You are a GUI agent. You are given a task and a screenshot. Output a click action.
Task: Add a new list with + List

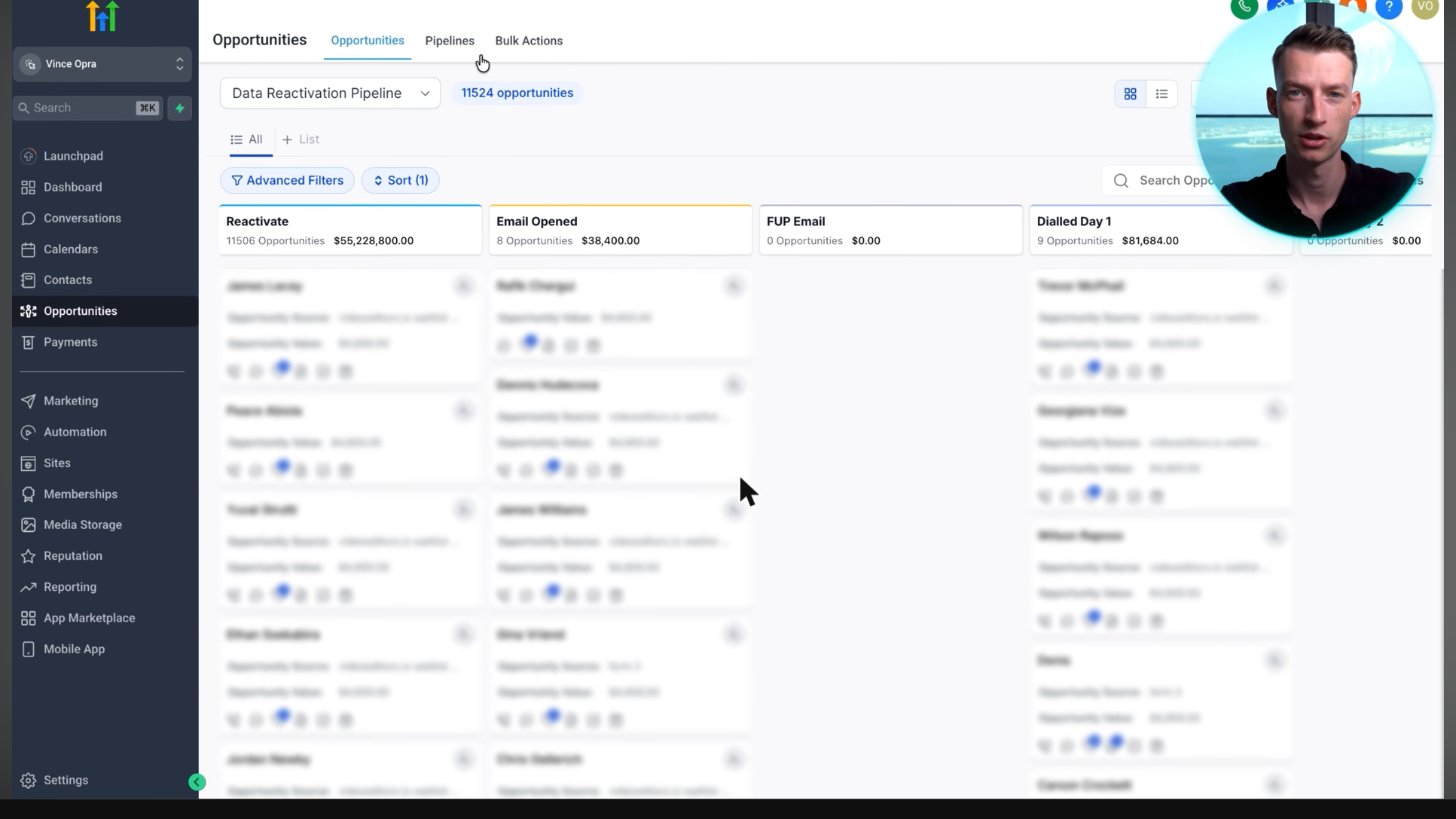tap(301, 139)
